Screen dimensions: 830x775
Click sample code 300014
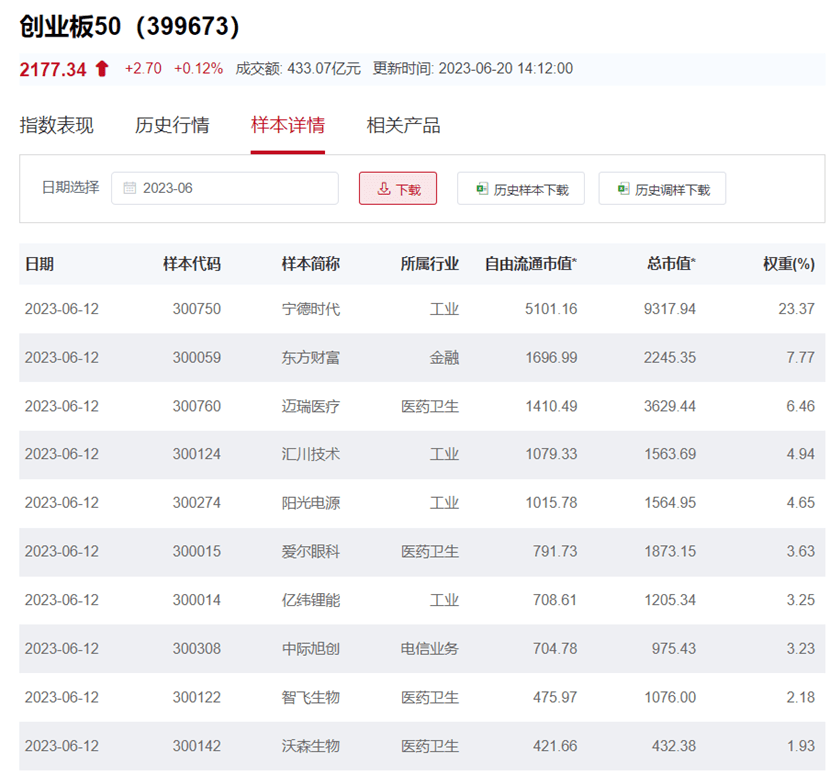196,600
